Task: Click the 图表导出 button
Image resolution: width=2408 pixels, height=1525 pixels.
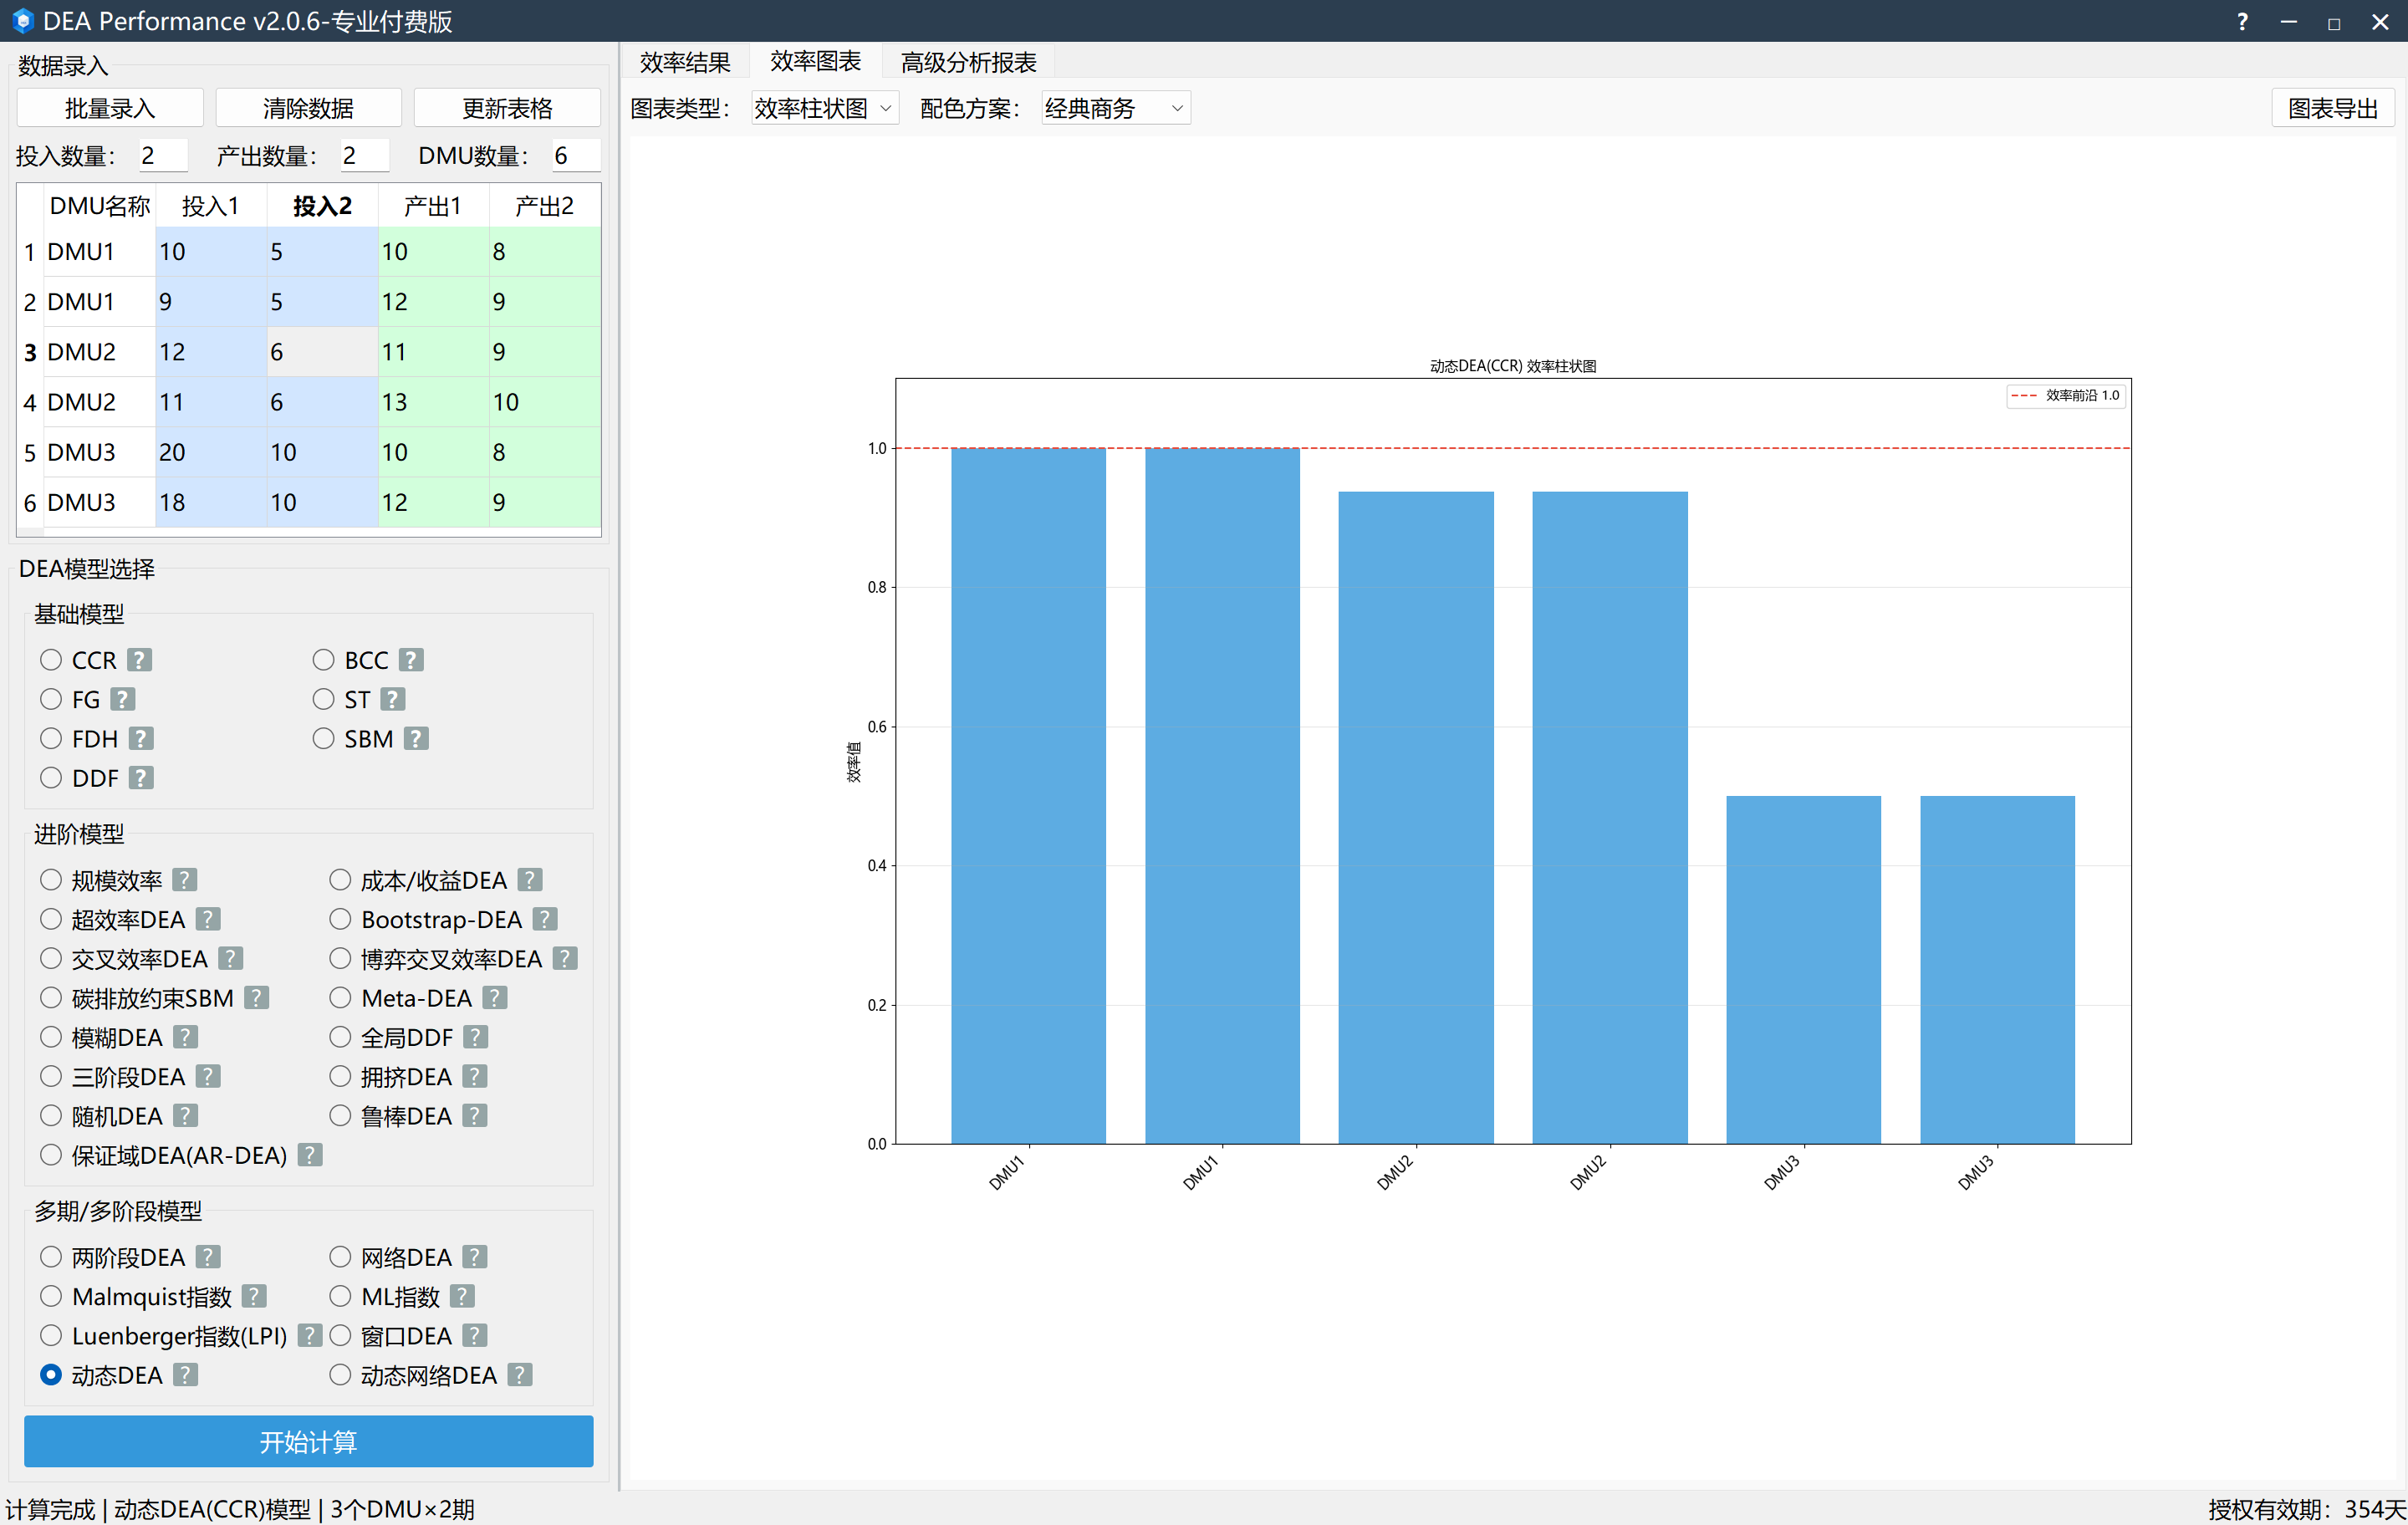Action: click(2332, 108)
